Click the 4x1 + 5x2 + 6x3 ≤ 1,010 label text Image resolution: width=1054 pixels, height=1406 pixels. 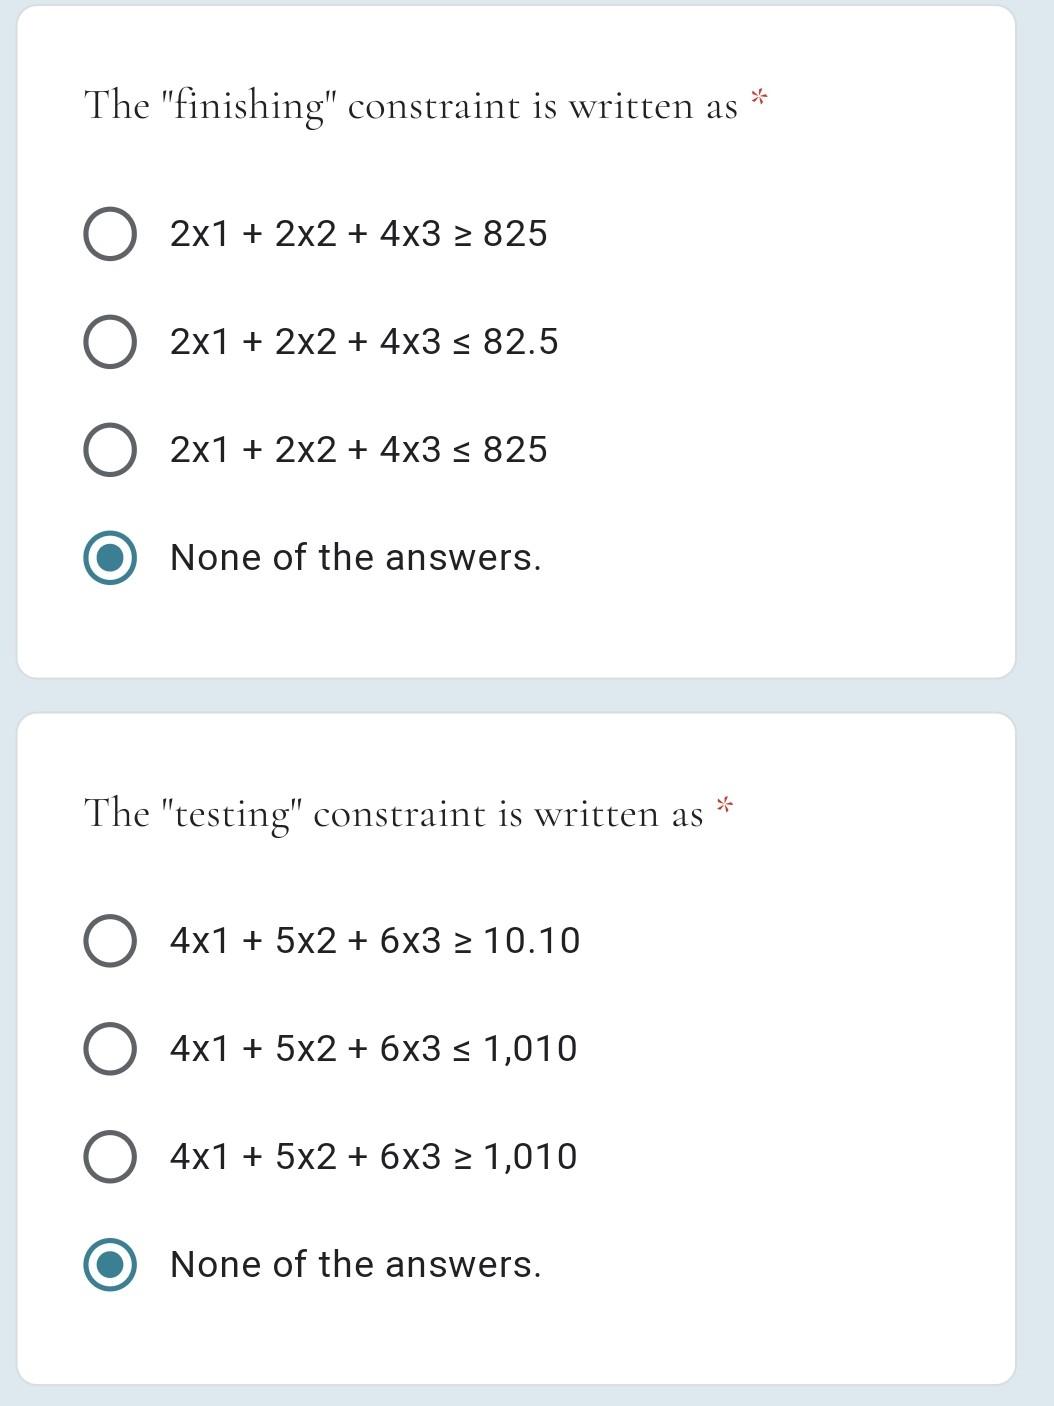coord(372,1049)
